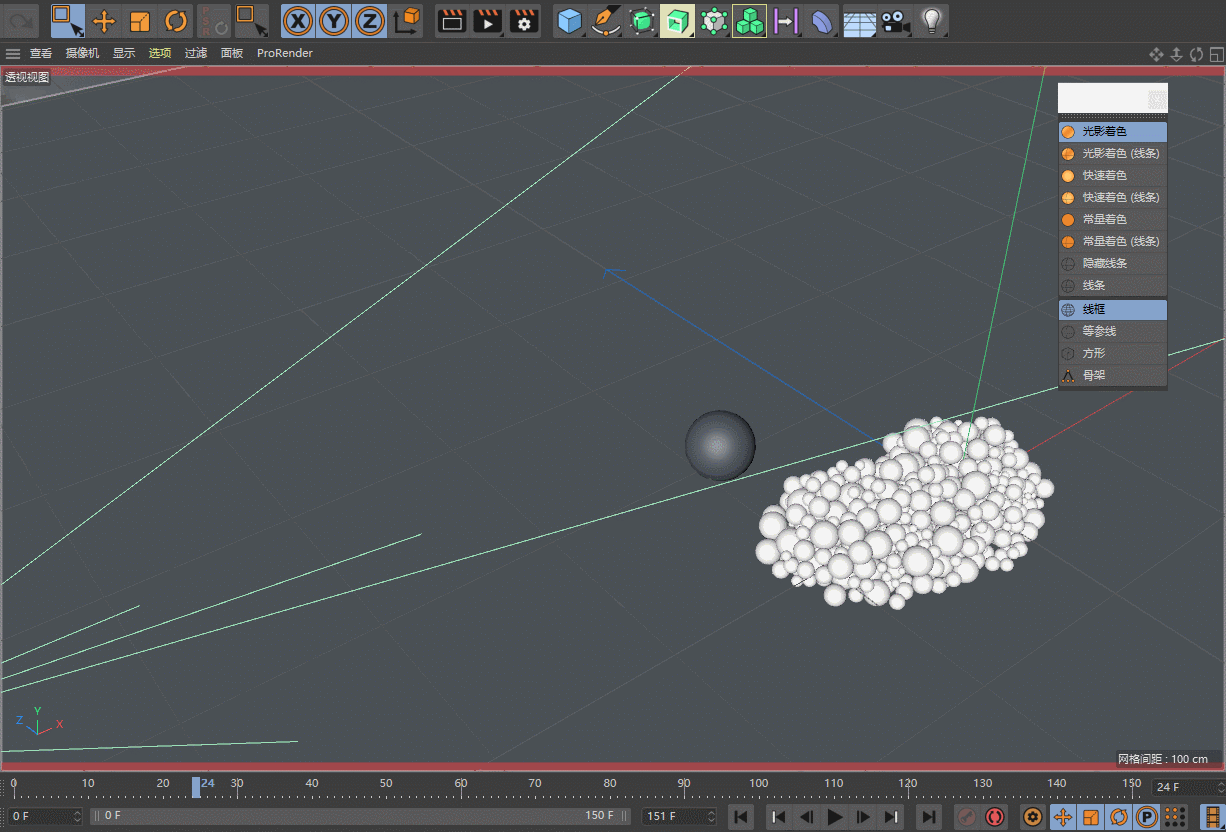Viewport: 1226px width, 832px height.
Task: Add a floor environment object
Action: pos(859,20)
